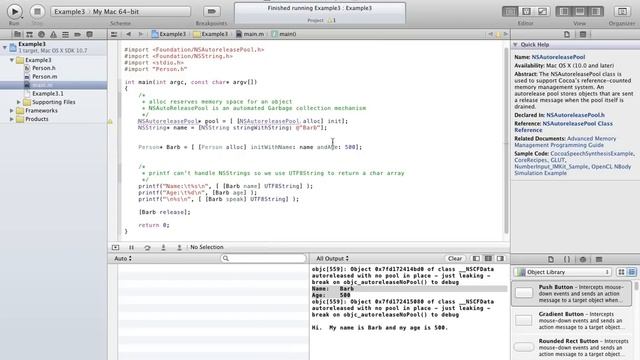The width and height of the screenshot is (640, 360).
Task: Go back in editor history
Action: (x=129, y=34)
